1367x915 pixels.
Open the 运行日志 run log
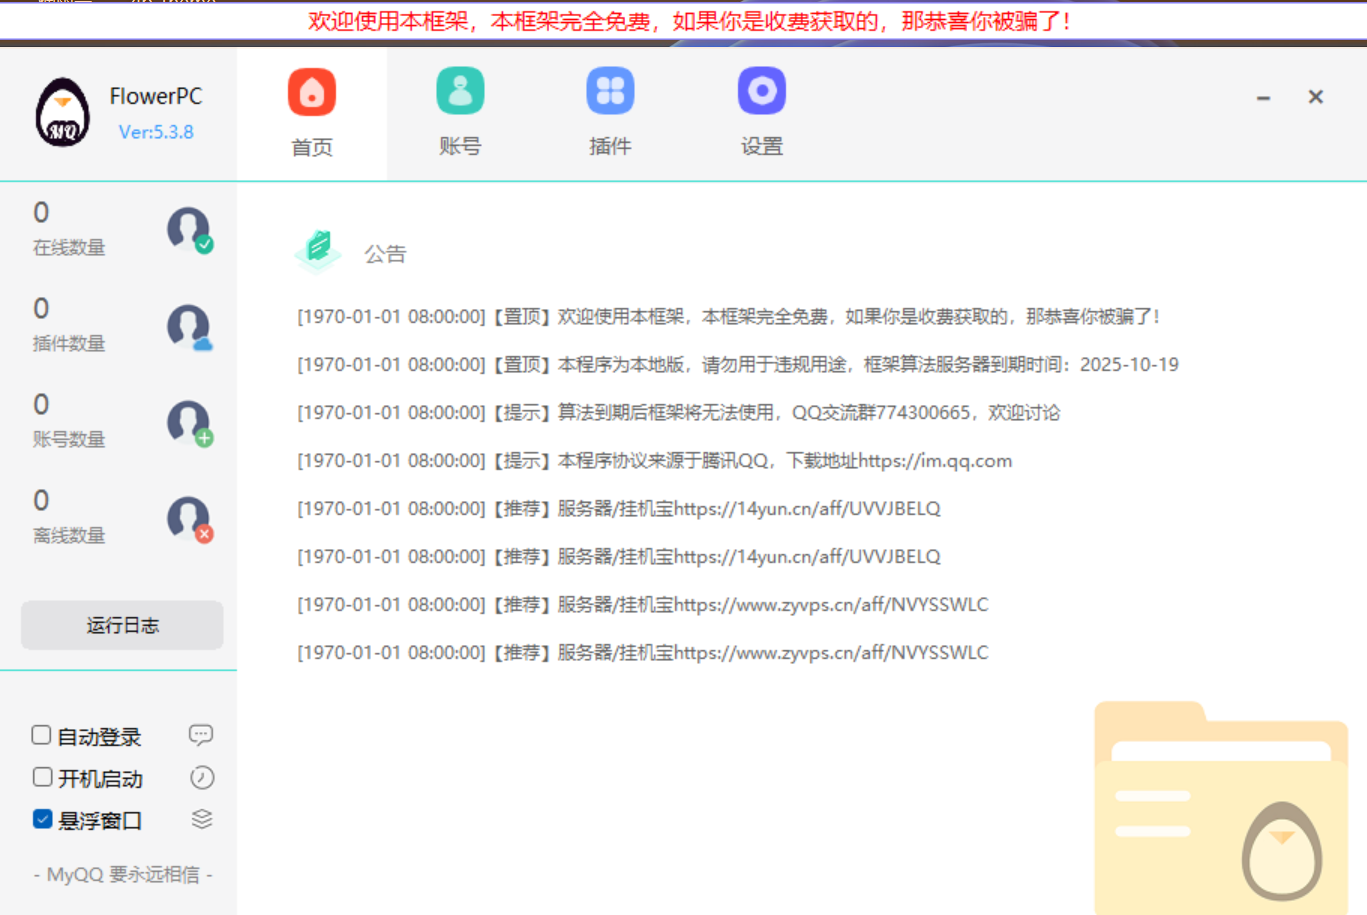pos(122,625)
